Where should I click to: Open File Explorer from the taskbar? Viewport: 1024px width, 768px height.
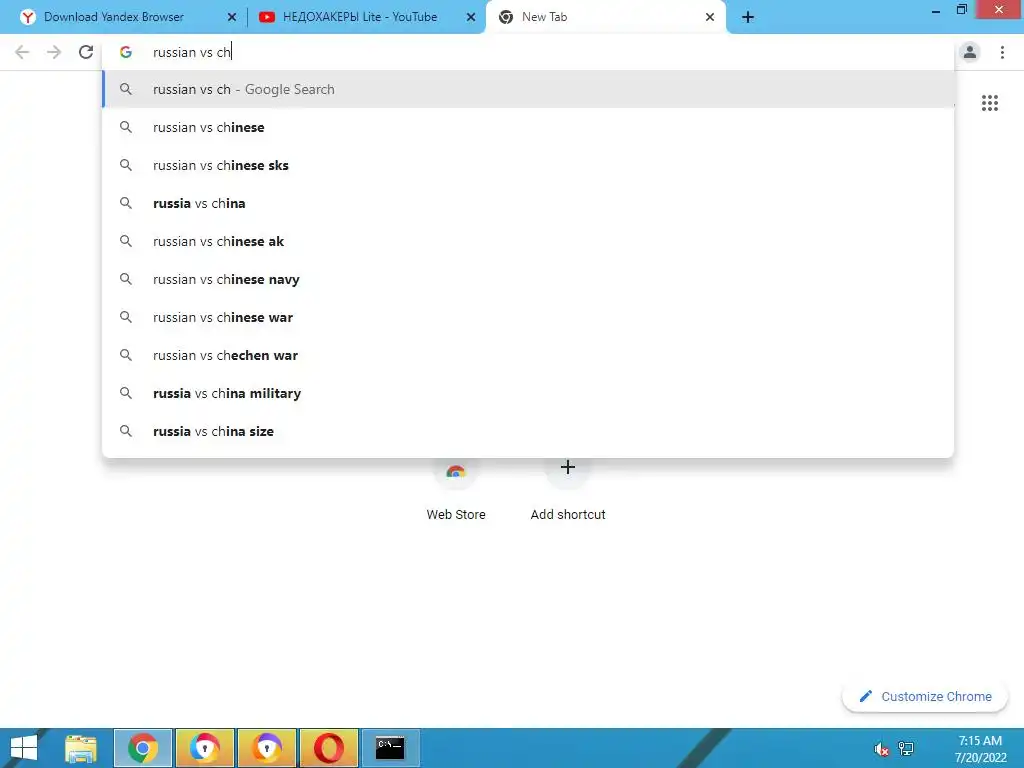81,748
